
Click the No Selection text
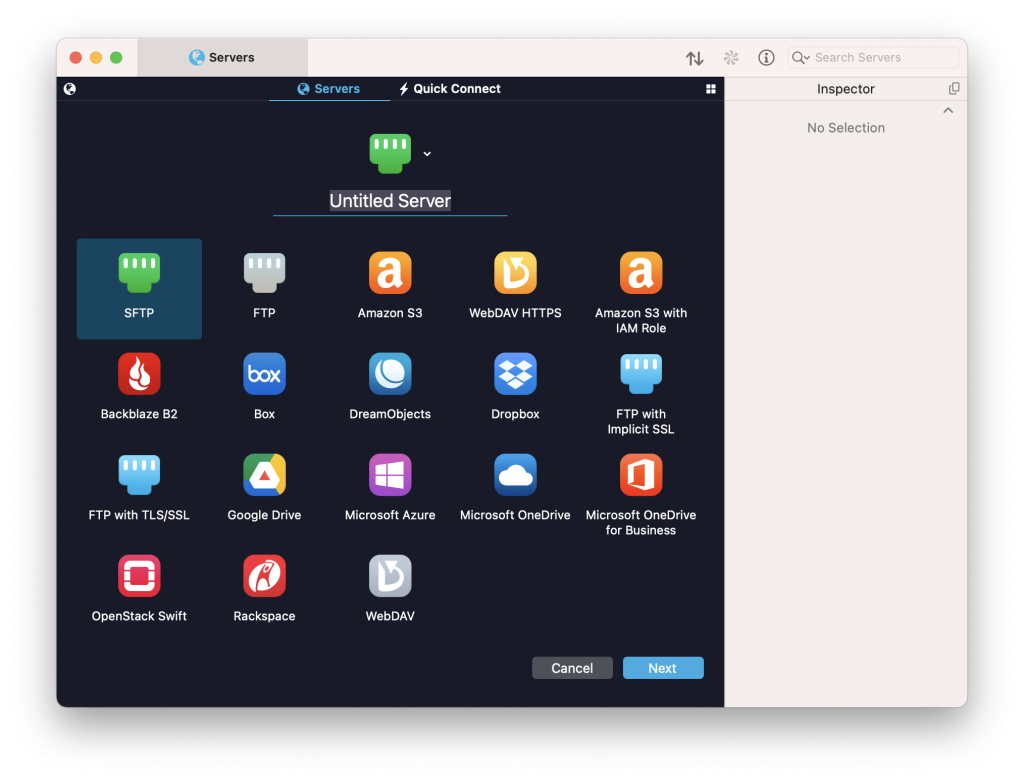coord(846,128)
